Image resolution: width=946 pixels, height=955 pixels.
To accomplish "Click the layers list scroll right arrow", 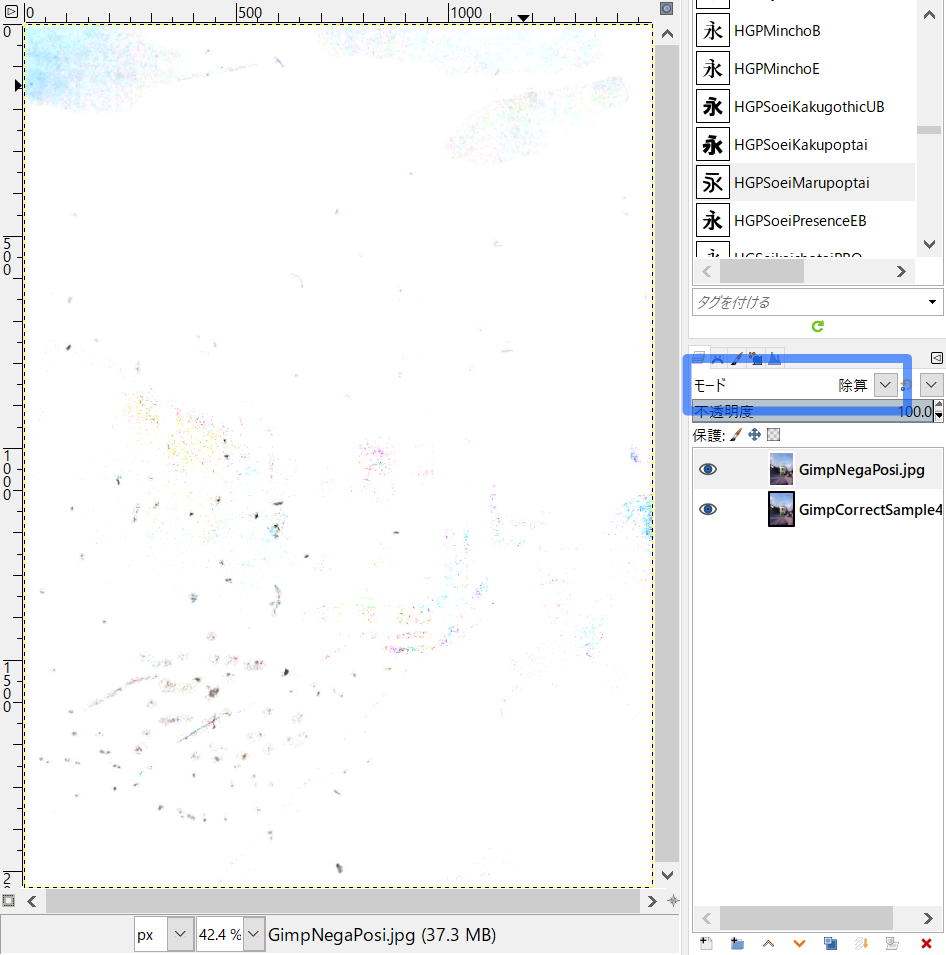I will coord(928,918).
